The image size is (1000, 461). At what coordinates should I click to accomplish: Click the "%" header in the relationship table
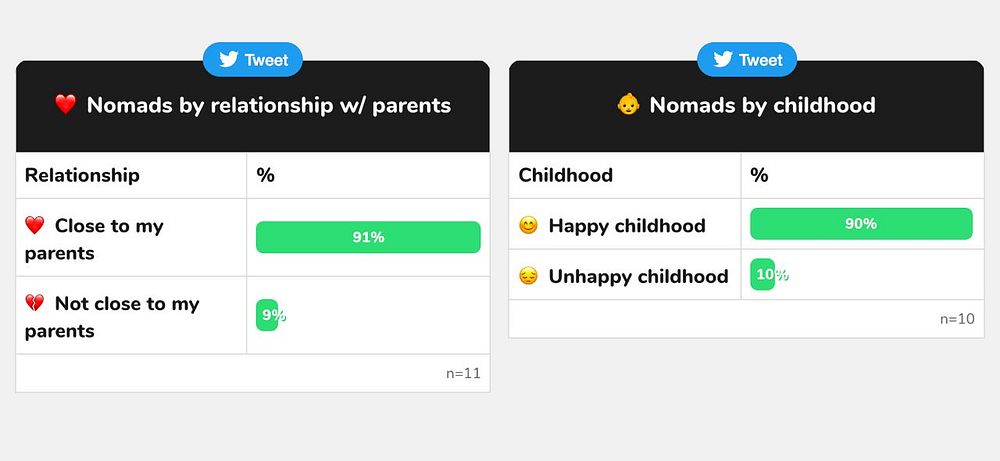pyautogui.click(x=265, y=176)
